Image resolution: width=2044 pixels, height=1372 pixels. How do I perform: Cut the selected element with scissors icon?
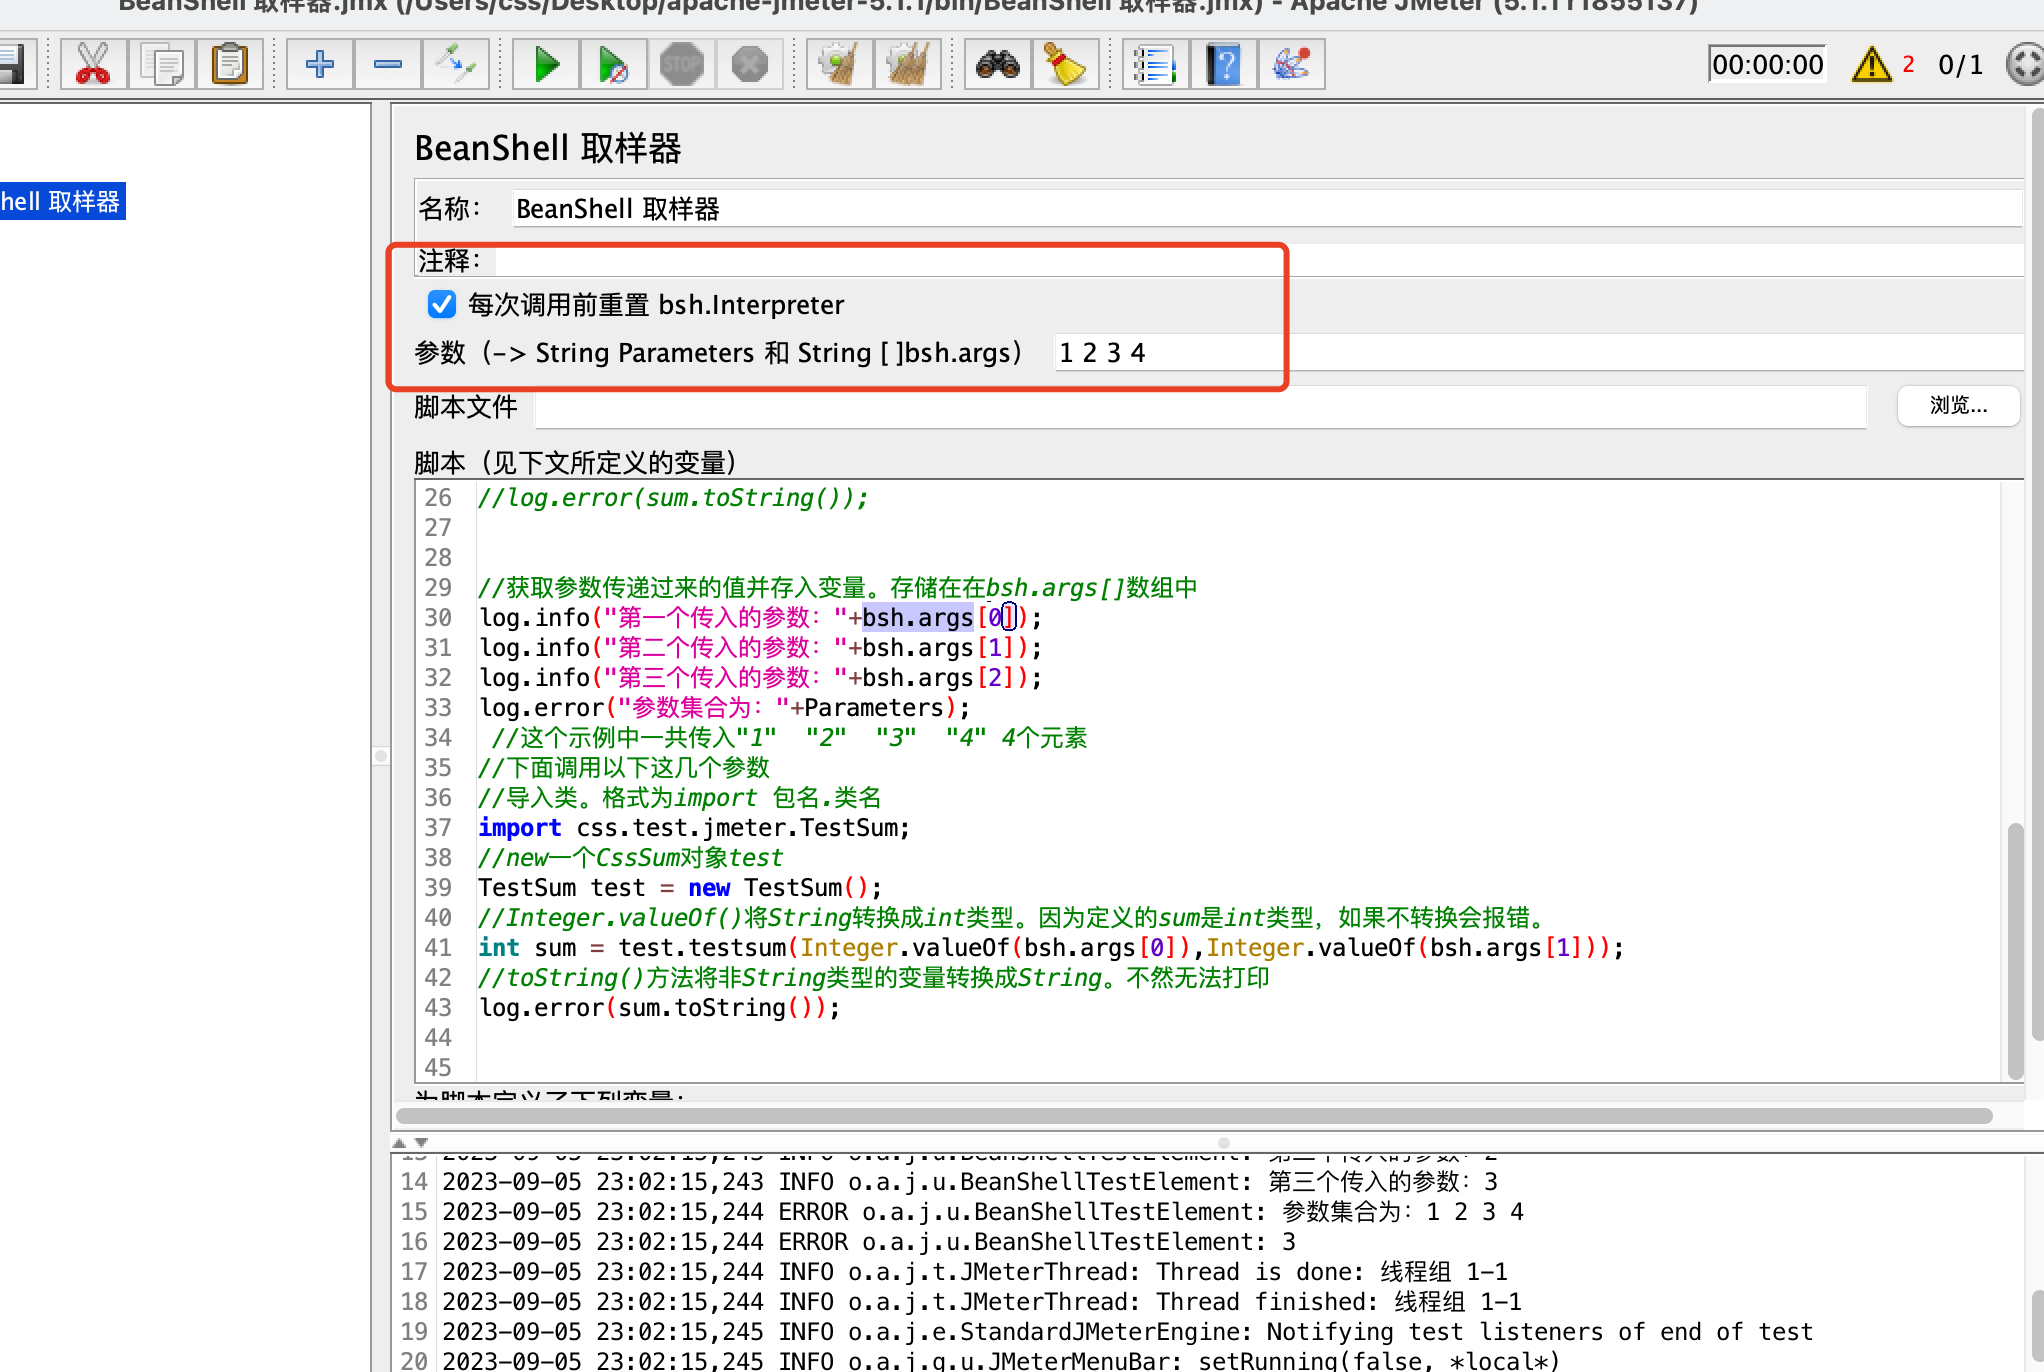click(92, 63)
